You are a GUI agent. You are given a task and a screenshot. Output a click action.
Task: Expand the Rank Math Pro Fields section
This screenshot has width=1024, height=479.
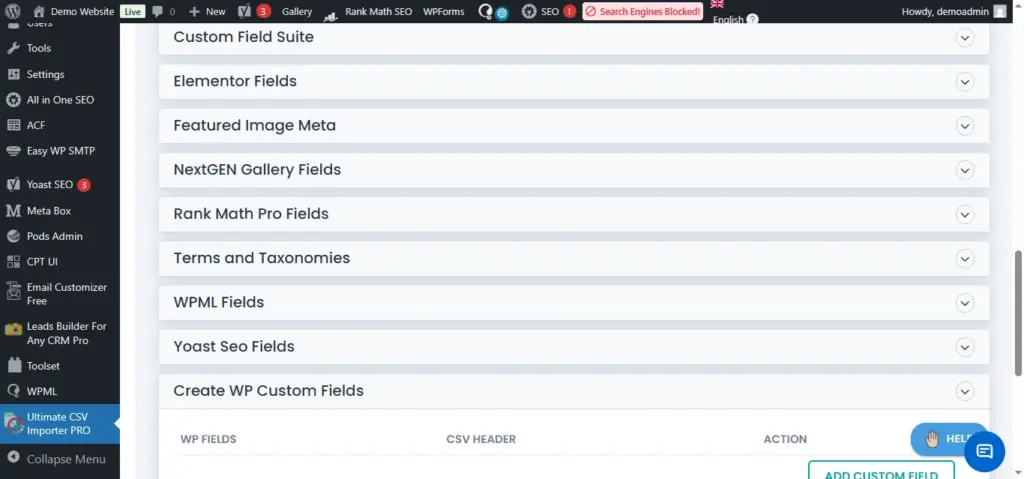[x=965, y=214]
